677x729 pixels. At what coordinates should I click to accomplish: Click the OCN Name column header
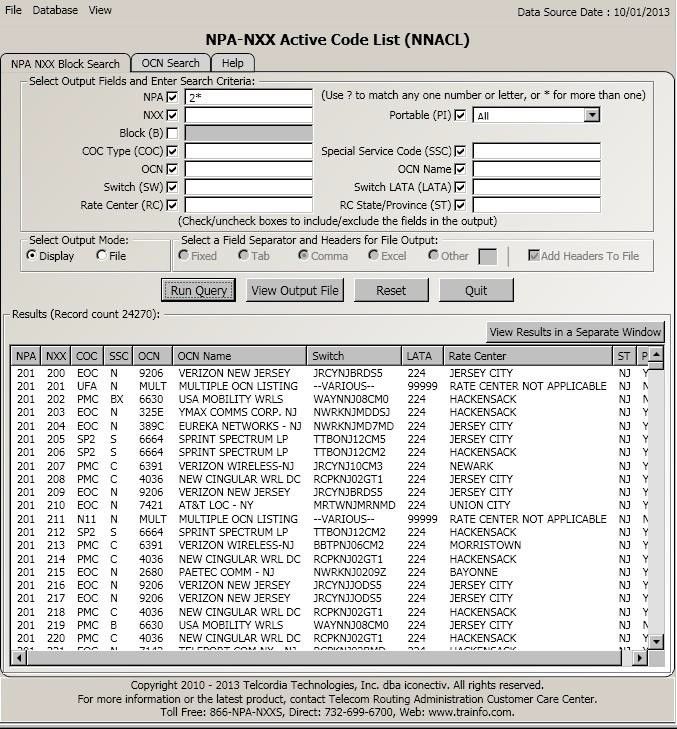pos(239,356)
